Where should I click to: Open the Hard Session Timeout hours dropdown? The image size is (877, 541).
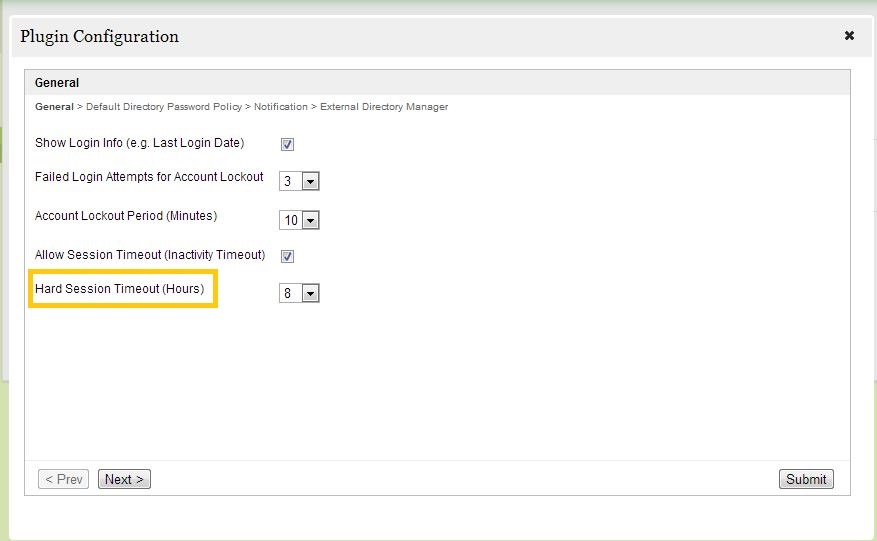[299, 294]
